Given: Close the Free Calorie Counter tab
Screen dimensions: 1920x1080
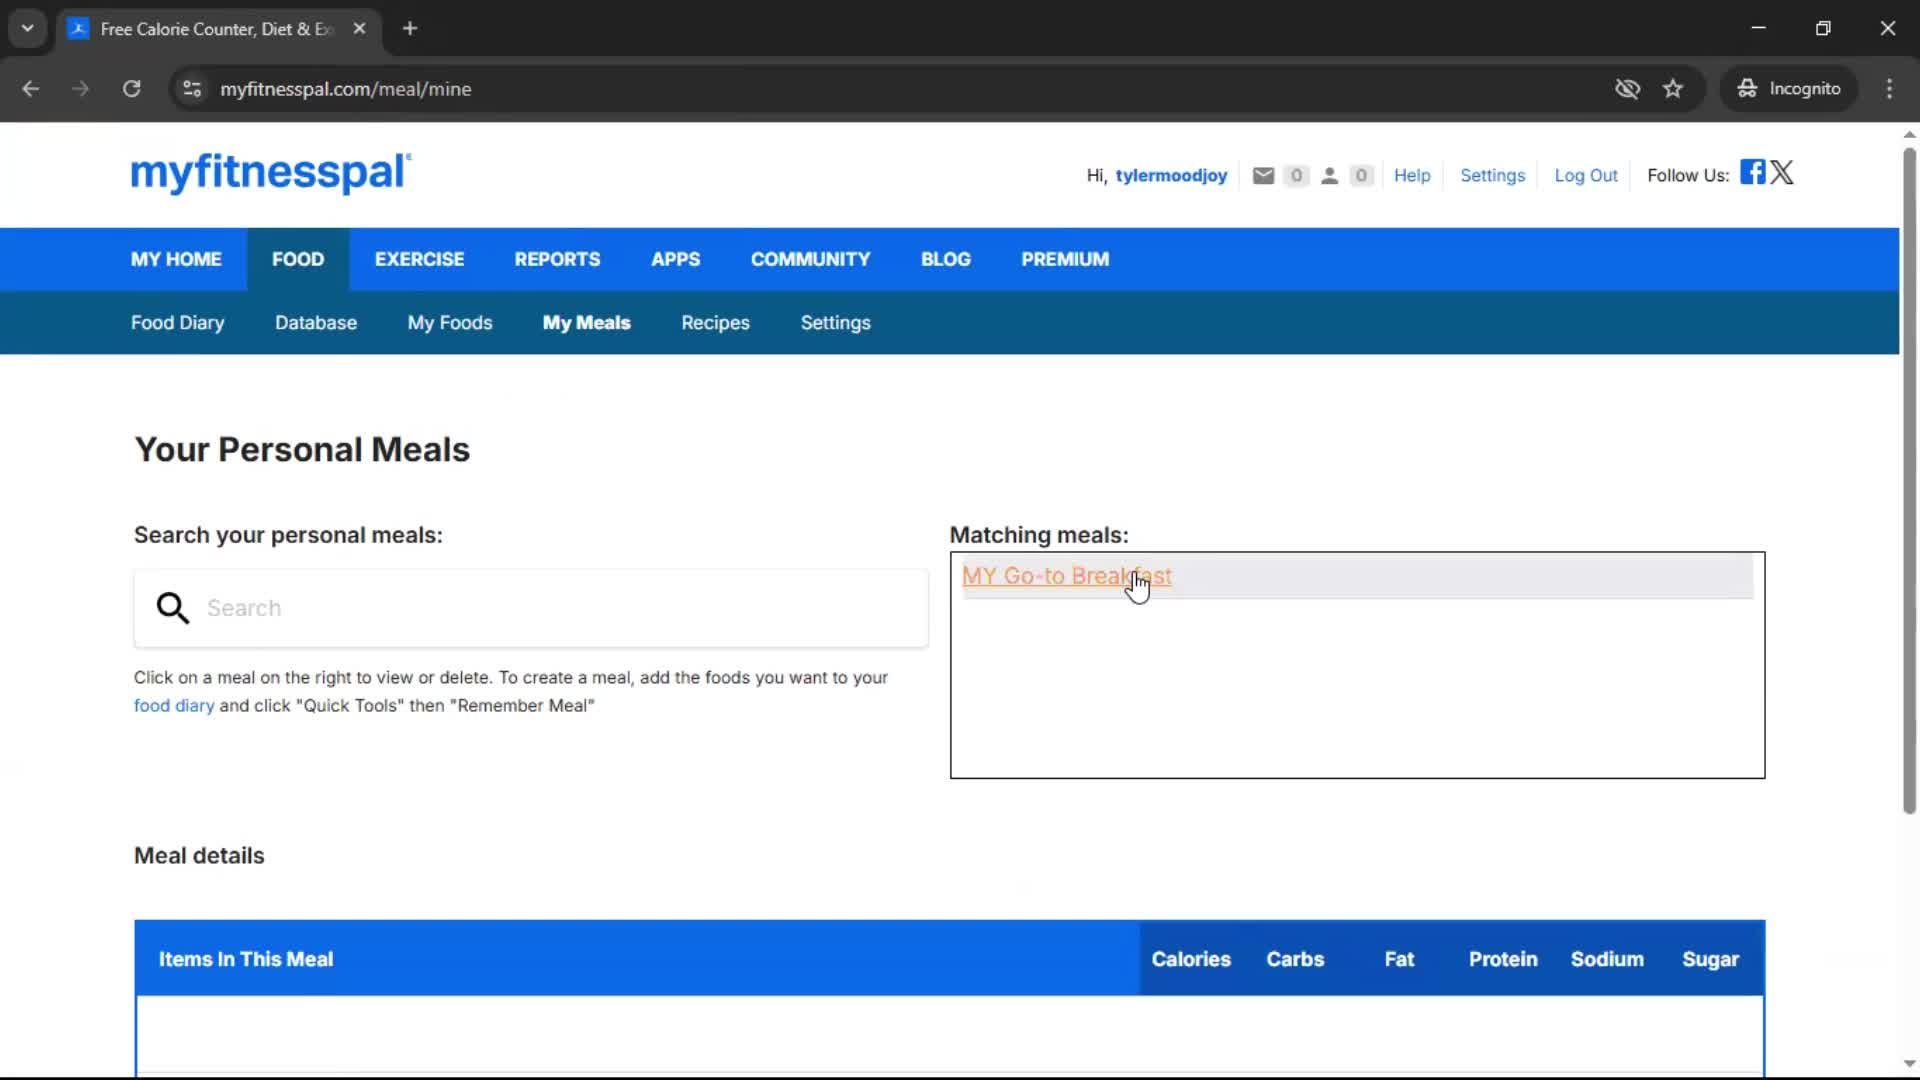Looking at the screenshot, I should pyautogui.click(x=359, y=28).
